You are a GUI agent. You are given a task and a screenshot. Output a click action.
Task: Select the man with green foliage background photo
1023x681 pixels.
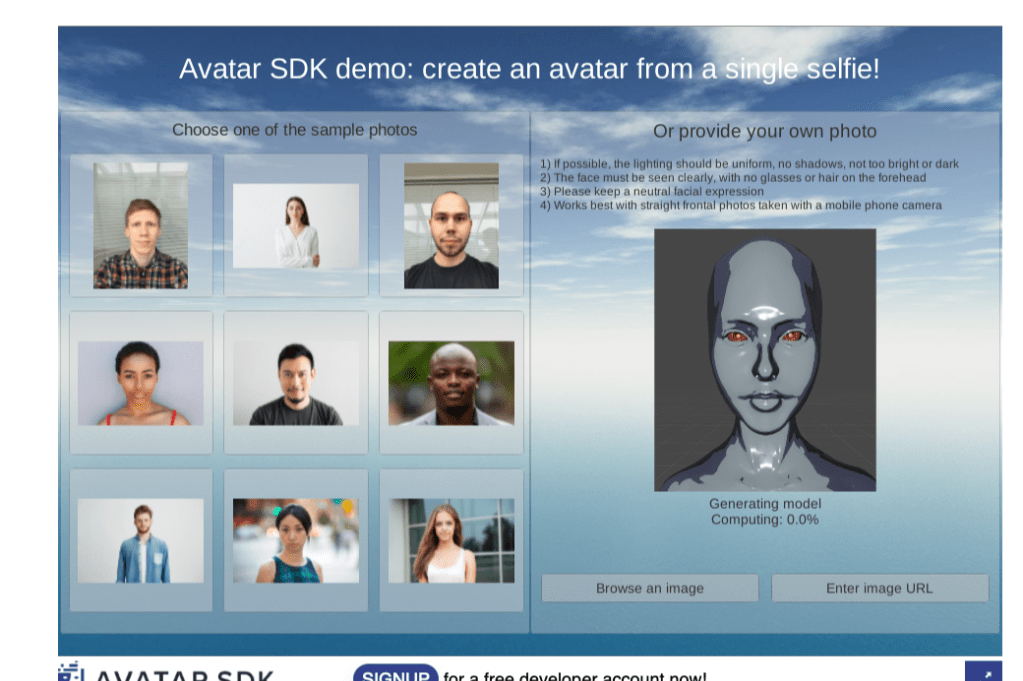click(451, 383)
